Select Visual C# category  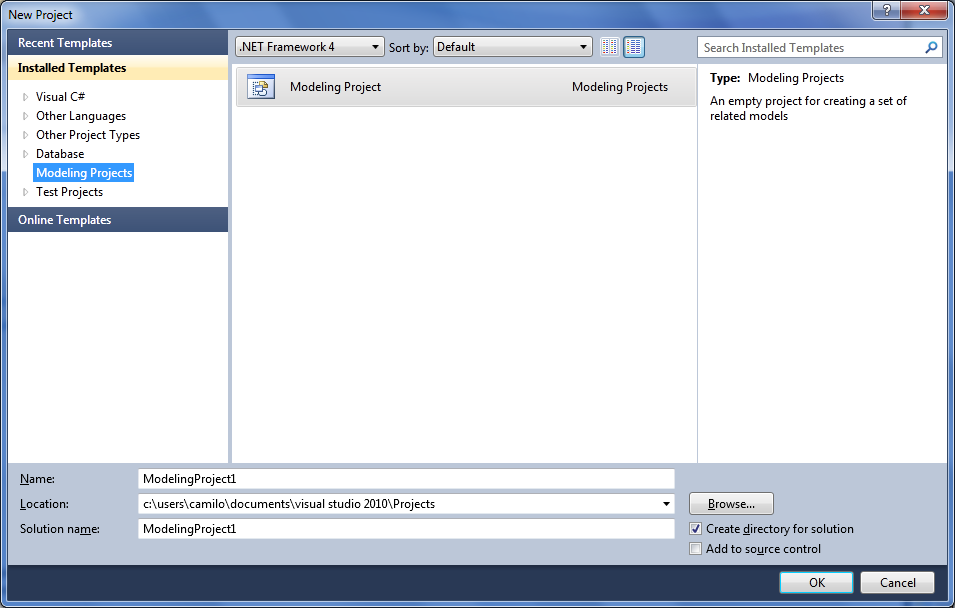point(60,97)
